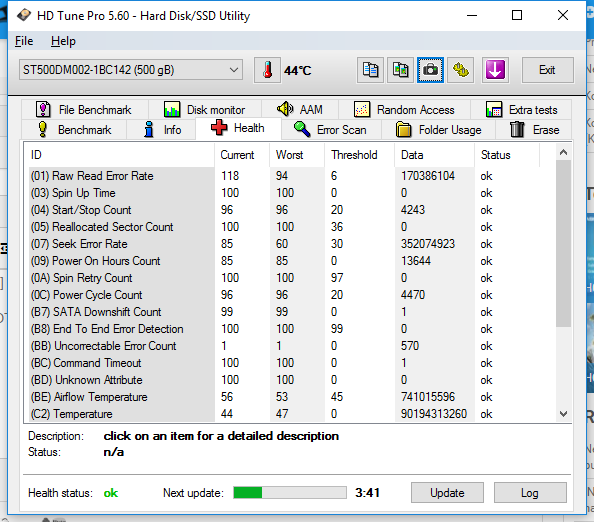Click the copy text to clipboard icon

point(370,70)
